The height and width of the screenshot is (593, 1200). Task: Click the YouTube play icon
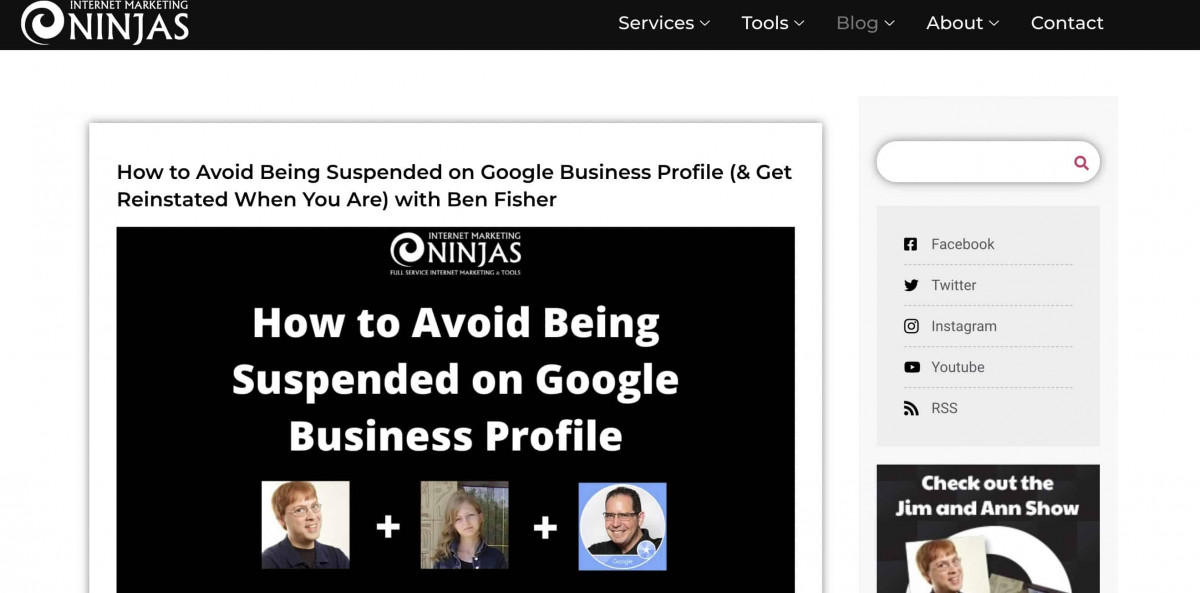click(911, 367)
